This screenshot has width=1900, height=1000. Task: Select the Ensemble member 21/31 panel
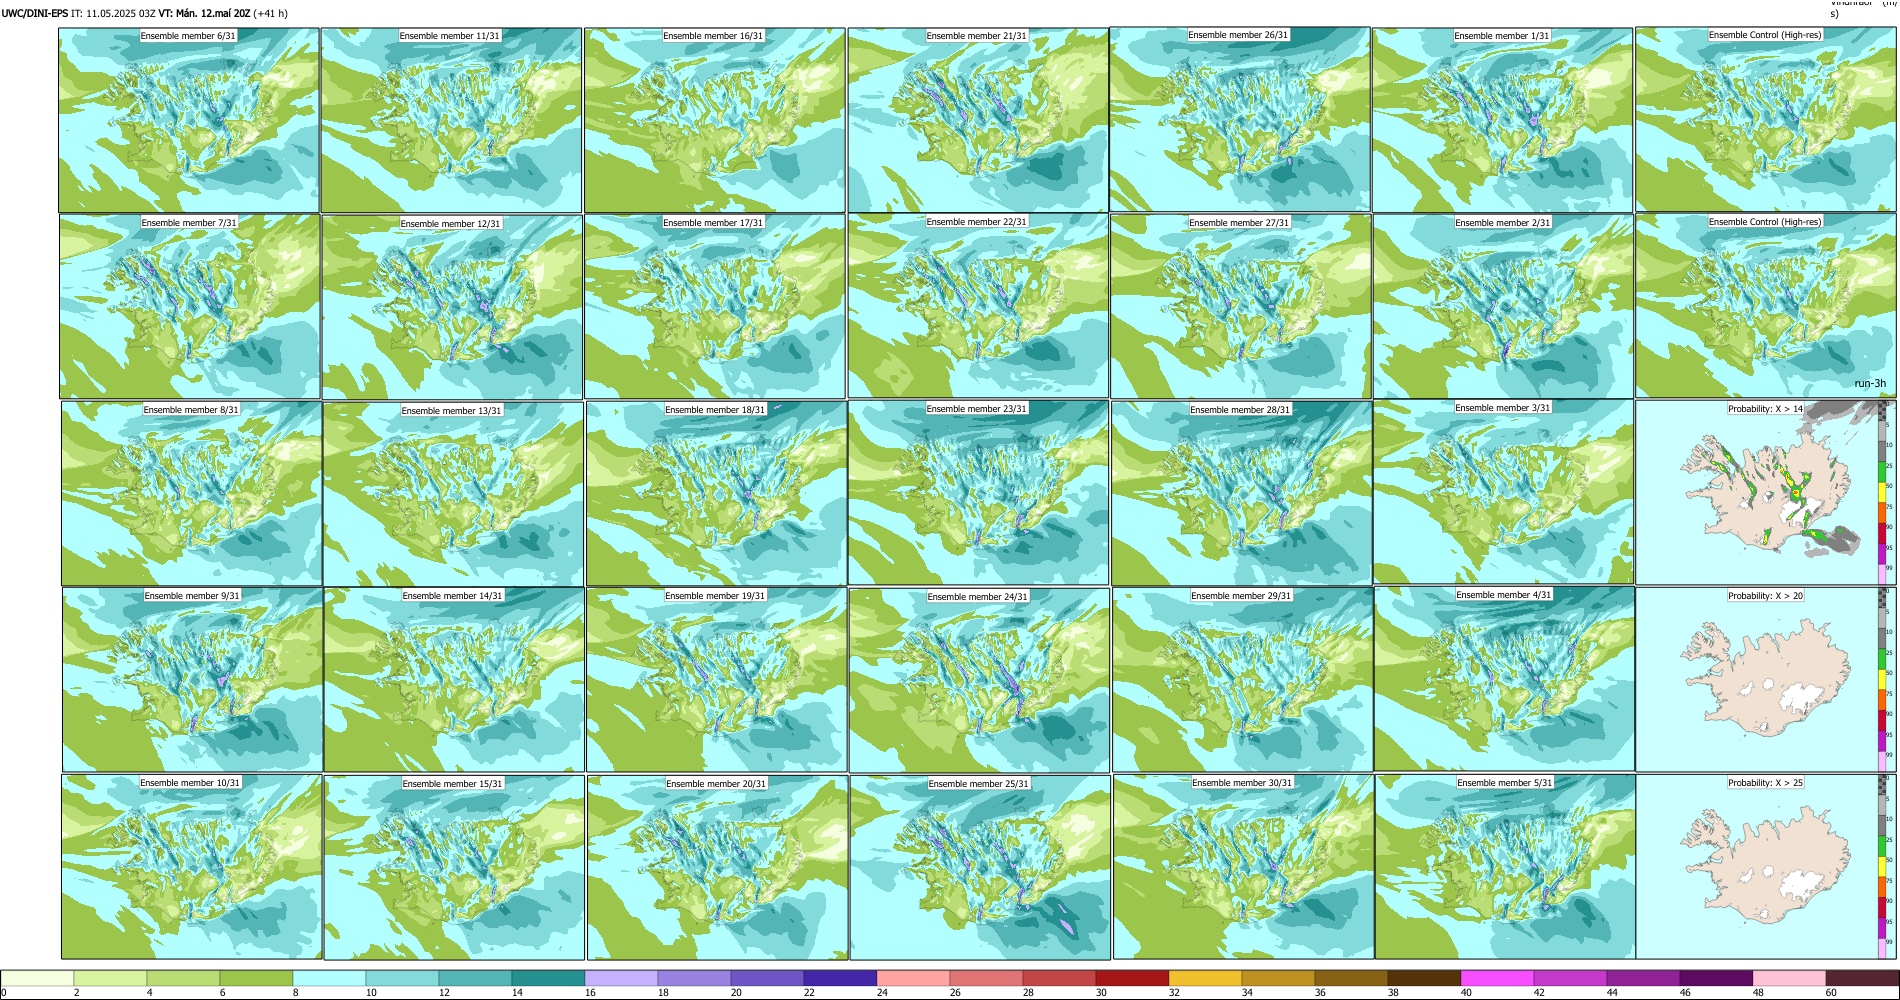point(978,120)
